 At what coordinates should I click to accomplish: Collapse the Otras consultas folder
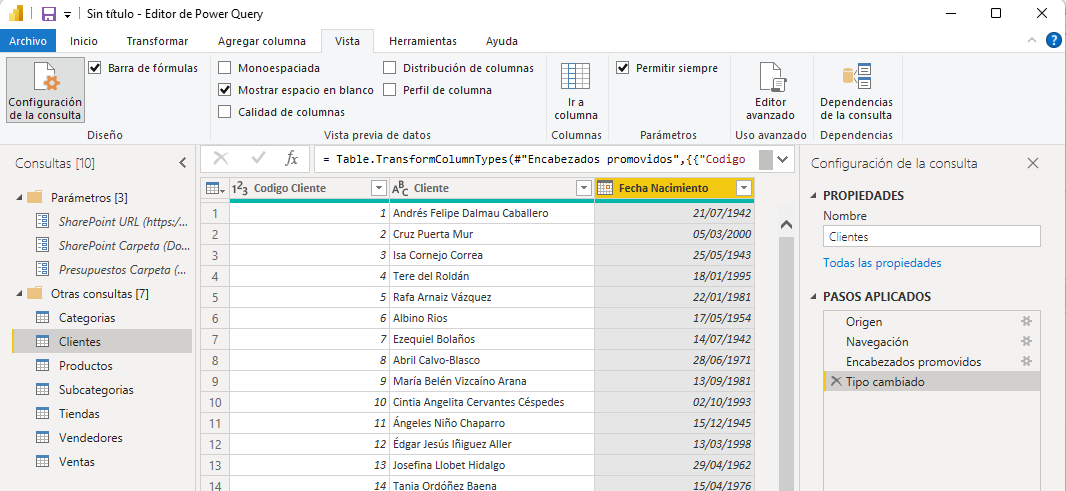click(18, 294)
